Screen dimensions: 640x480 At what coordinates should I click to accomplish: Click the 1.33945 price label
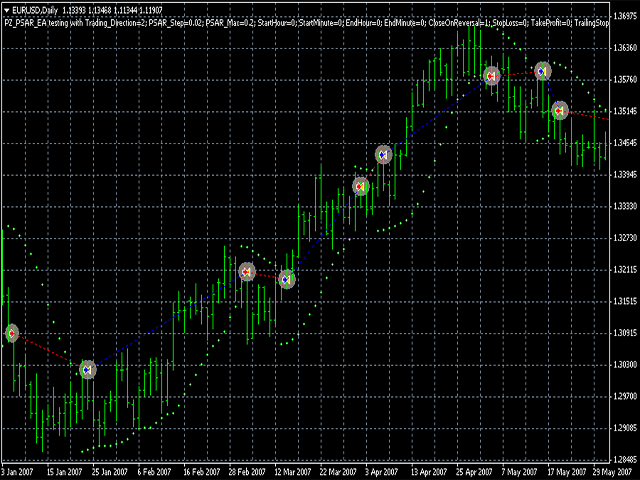tap(625, 175)
